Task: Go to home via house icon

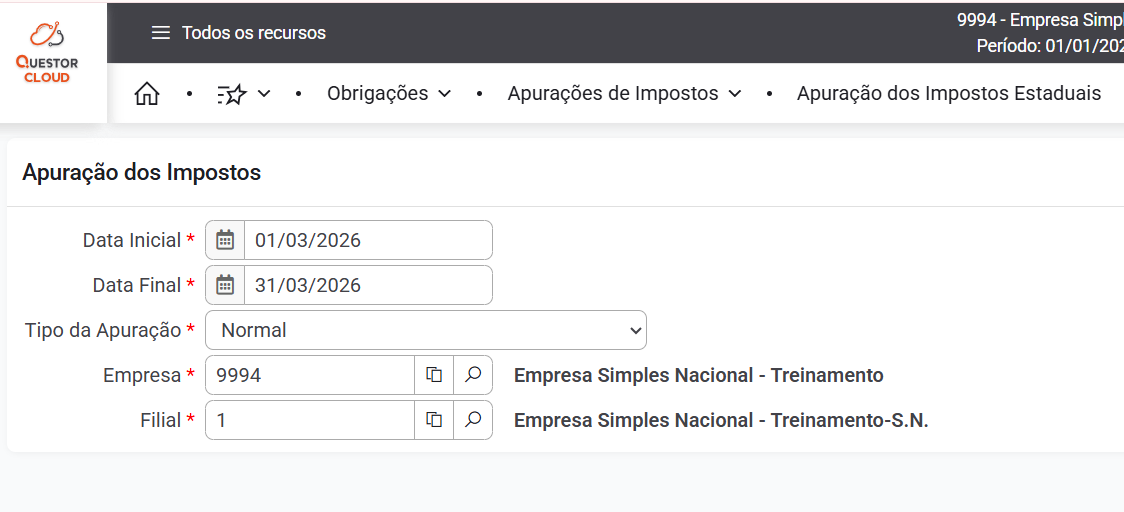Action: (147, 94)
